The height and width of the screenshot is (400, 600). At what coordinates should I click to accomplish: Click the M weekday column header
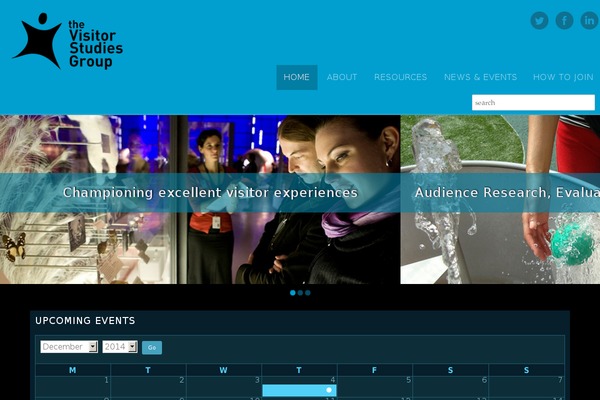click(73, 370)
